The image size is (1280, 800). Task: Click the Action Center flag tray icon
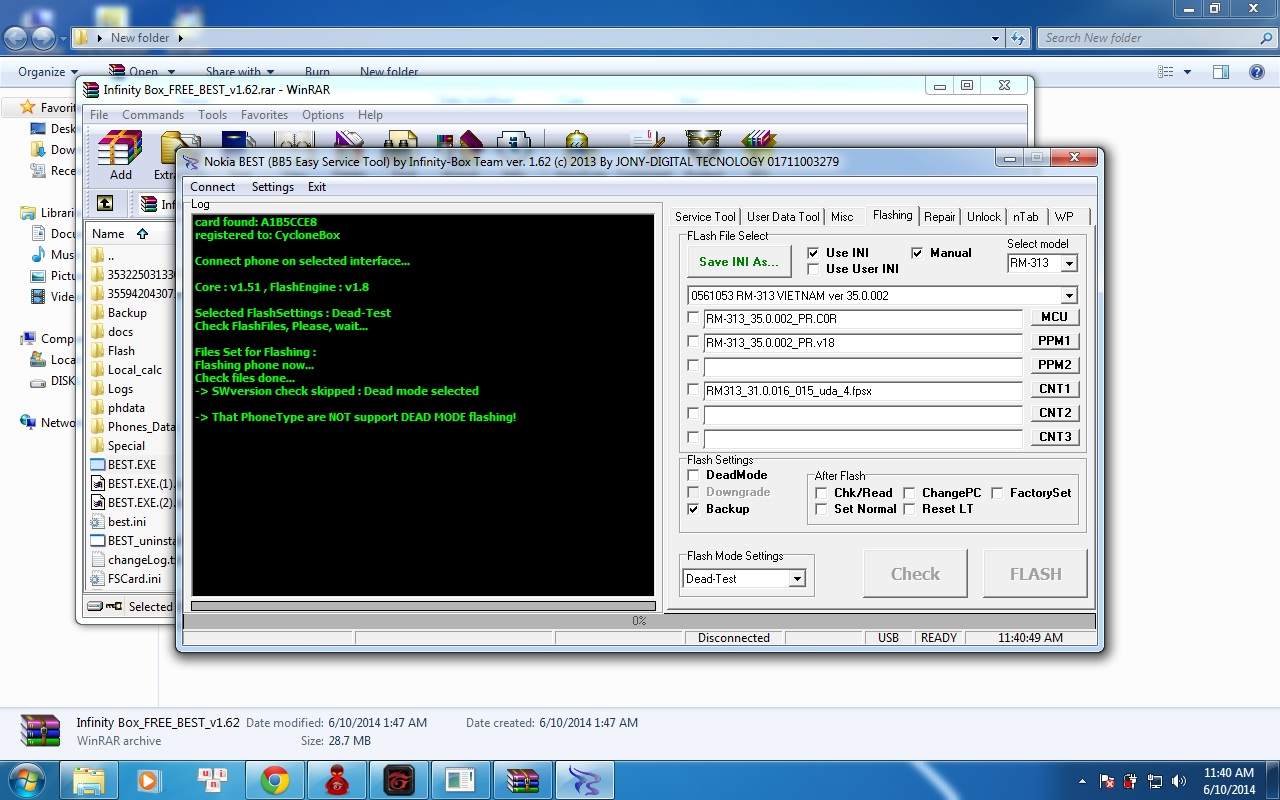pyautogui.click(x=1107, y=781)
